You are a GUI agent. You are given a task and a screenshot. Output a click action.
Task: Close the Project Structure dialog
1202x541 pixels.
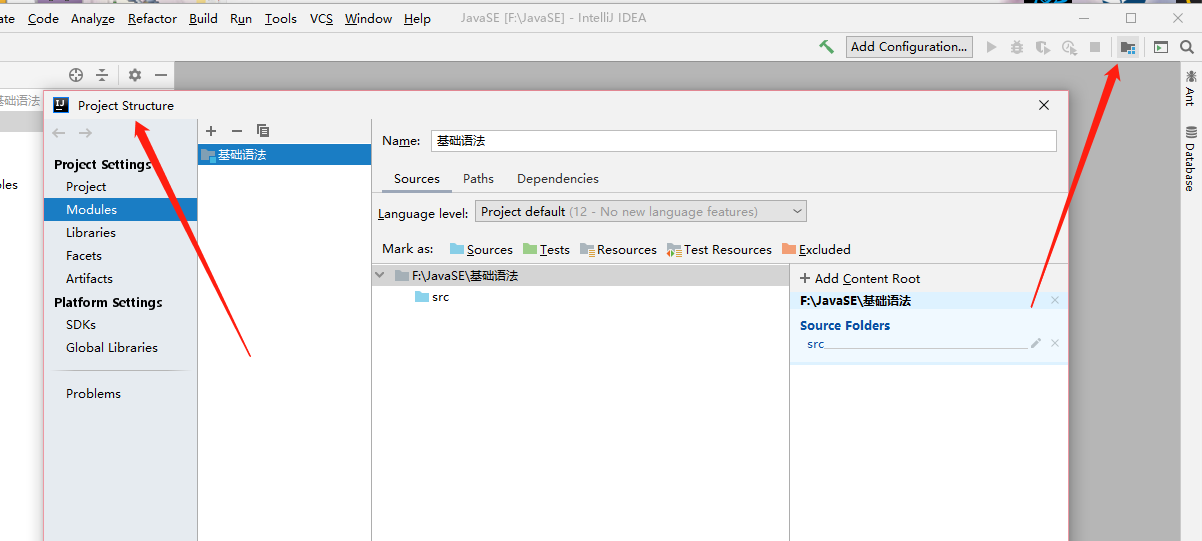(1044, 105)
